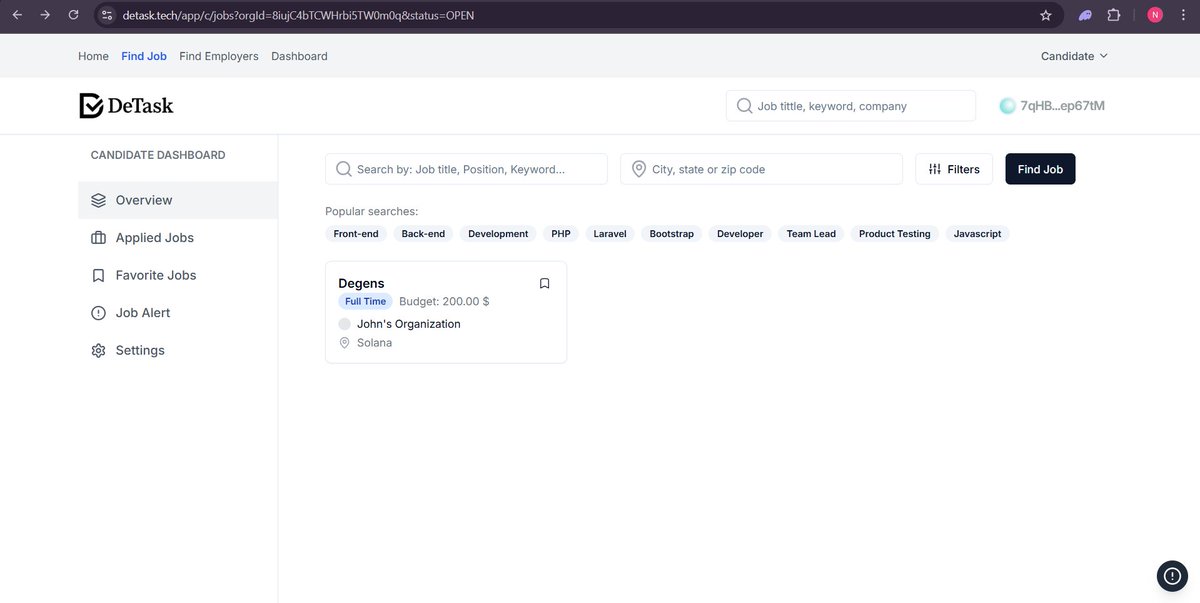The image size is (1200, 603).
Task: Select the Developer popular search tag
Action: coord(740,234)
